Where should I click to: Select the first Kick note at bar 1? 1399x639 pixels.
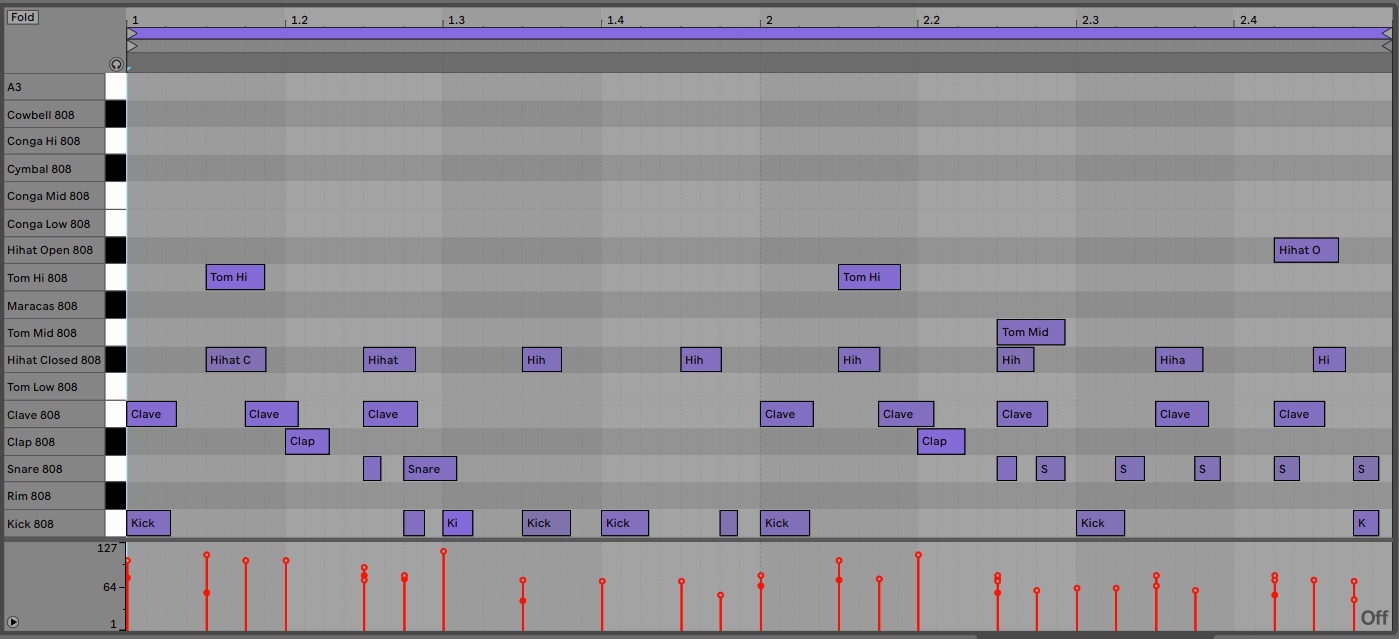[148, 523]
